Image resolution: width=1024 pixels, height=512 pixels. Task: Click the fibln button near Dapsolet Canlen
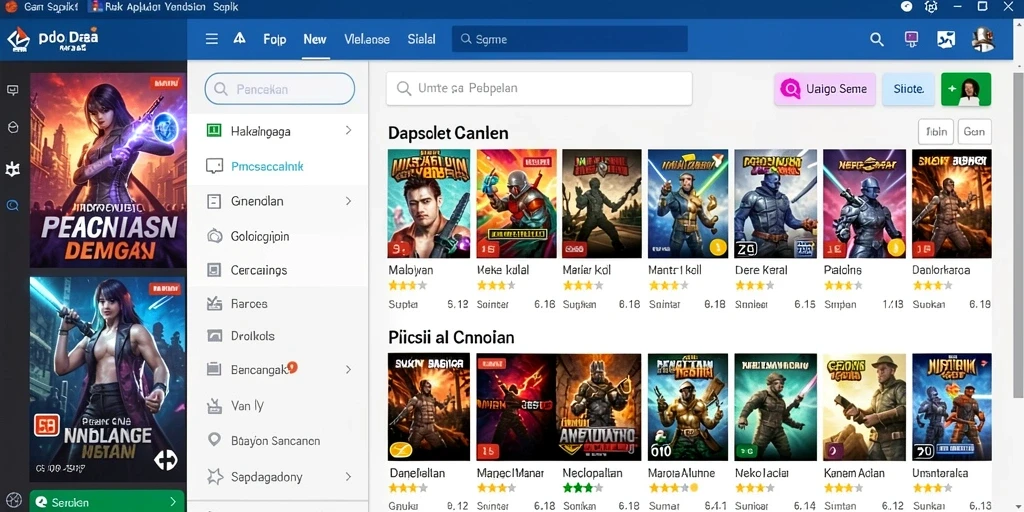click(x=936, y=131)
